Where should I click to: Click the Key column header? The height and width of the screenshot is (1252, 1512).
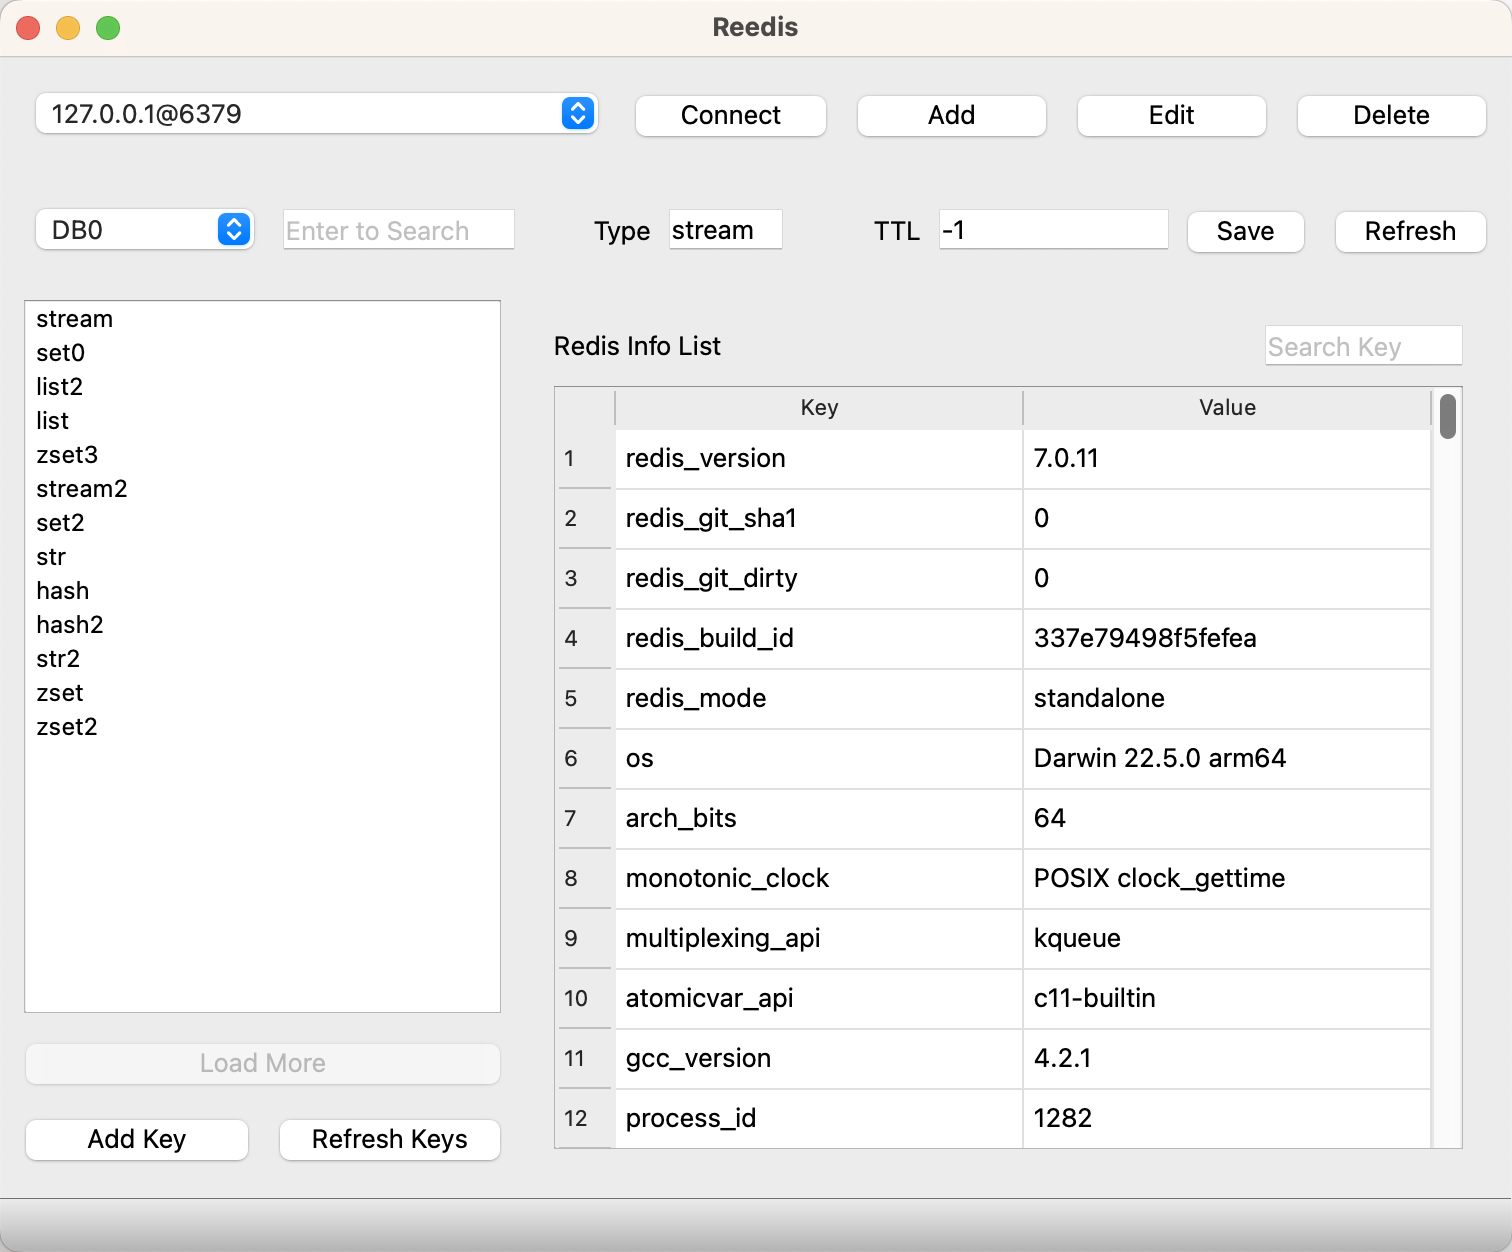(x=819, y=408)
